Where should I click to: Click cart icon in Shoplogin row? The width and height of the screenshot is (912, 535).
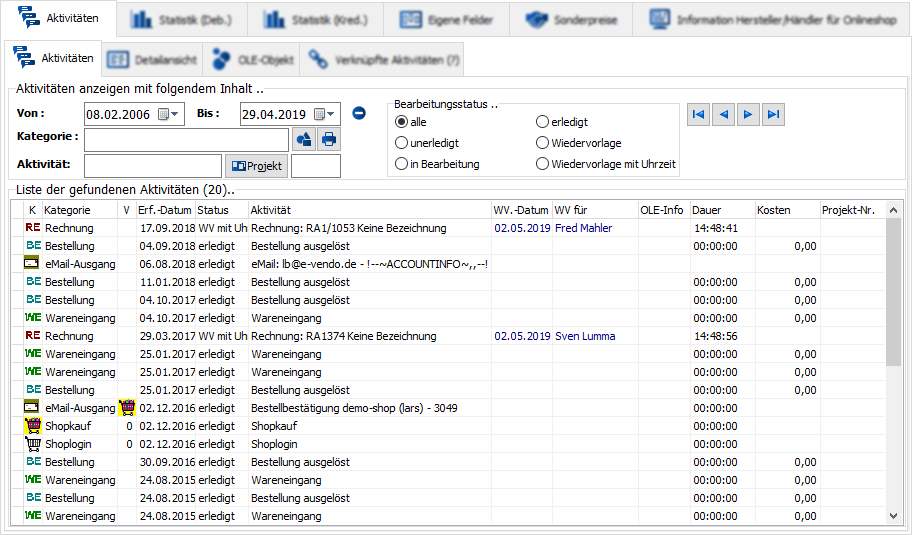coord(33,444)
